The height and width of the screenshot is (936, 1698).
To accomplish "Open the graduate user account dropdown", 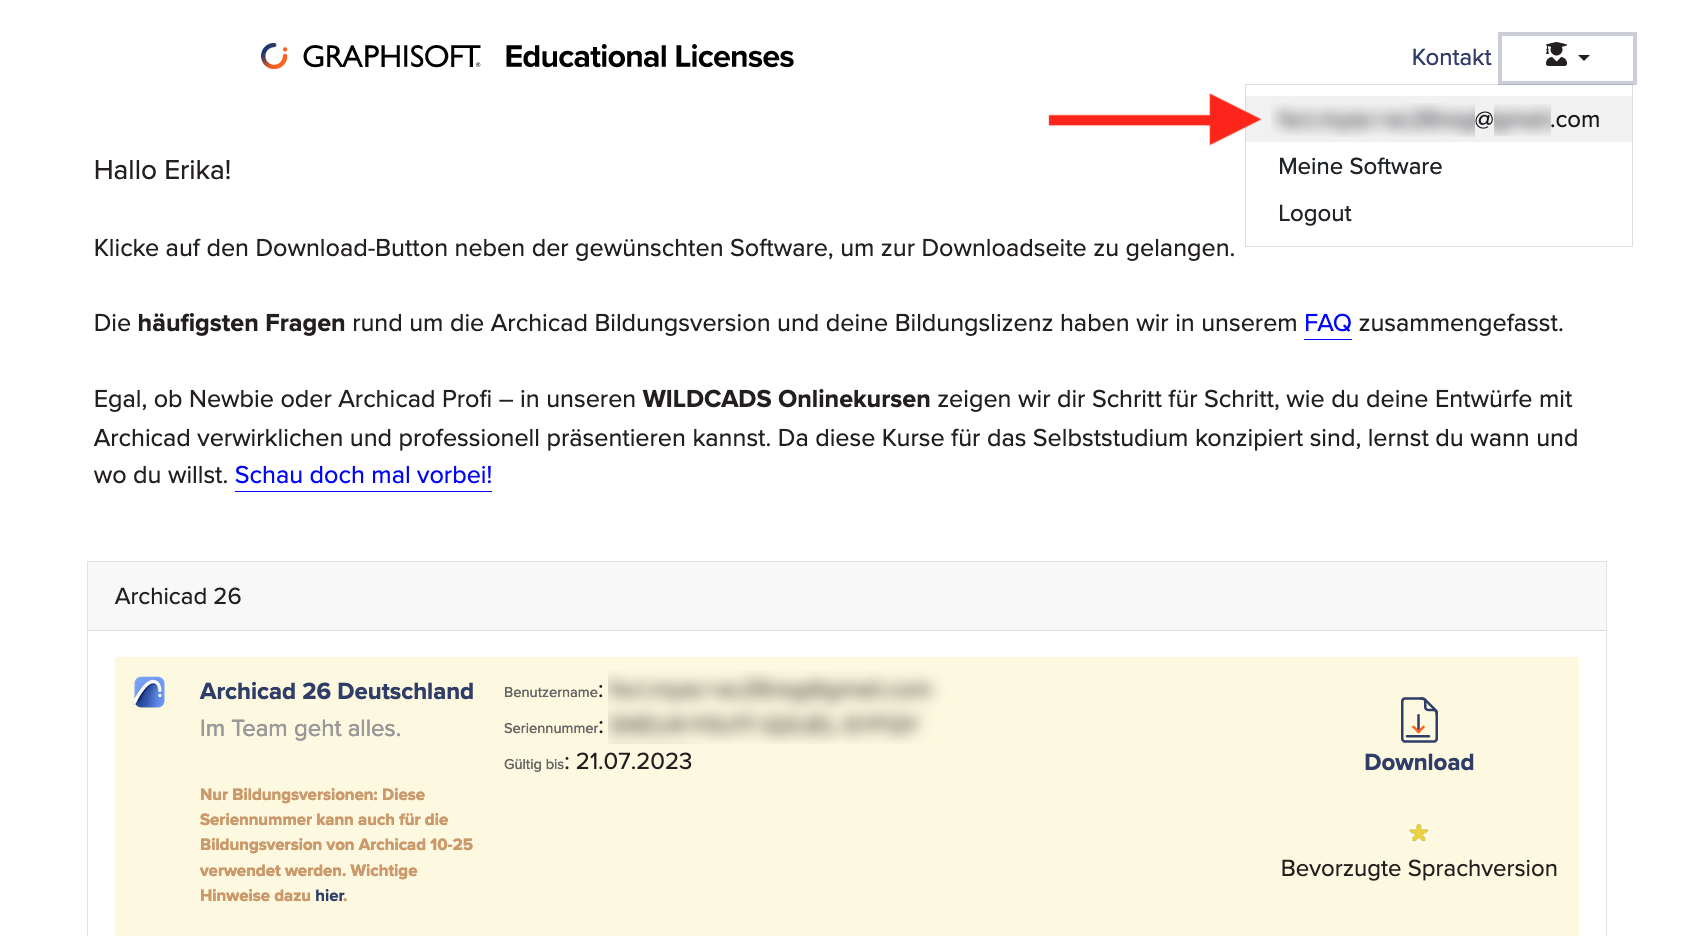I will [x=1567, y=58].
